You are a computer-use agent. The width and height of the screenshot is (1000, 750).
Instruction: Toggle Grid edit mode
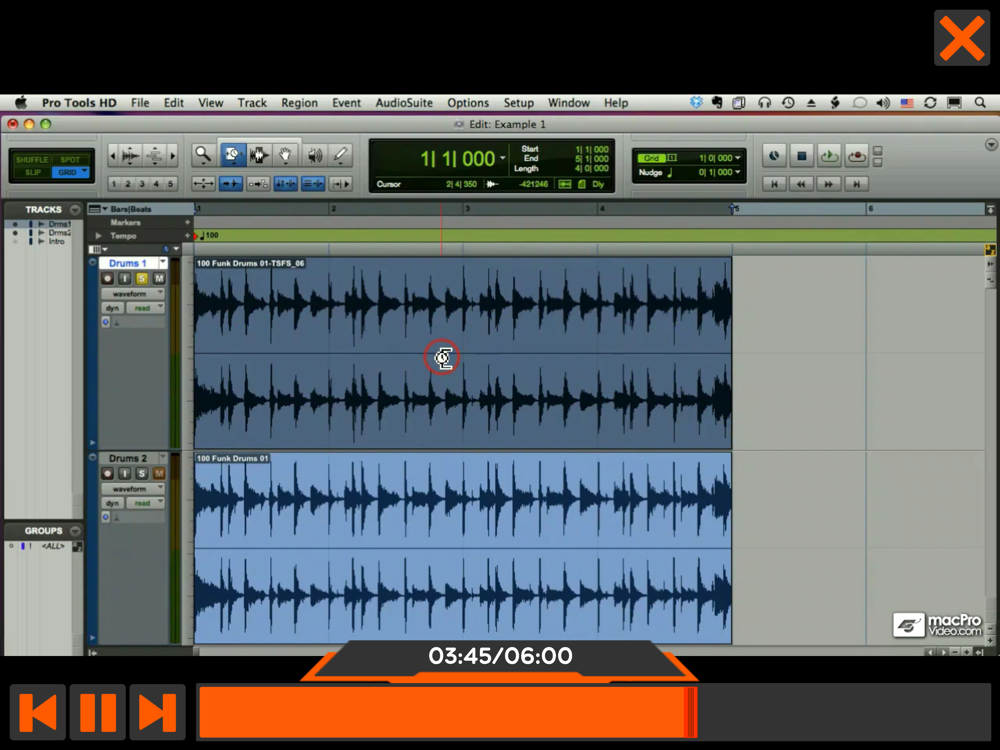pyautogui.click(x=70, y=173)
